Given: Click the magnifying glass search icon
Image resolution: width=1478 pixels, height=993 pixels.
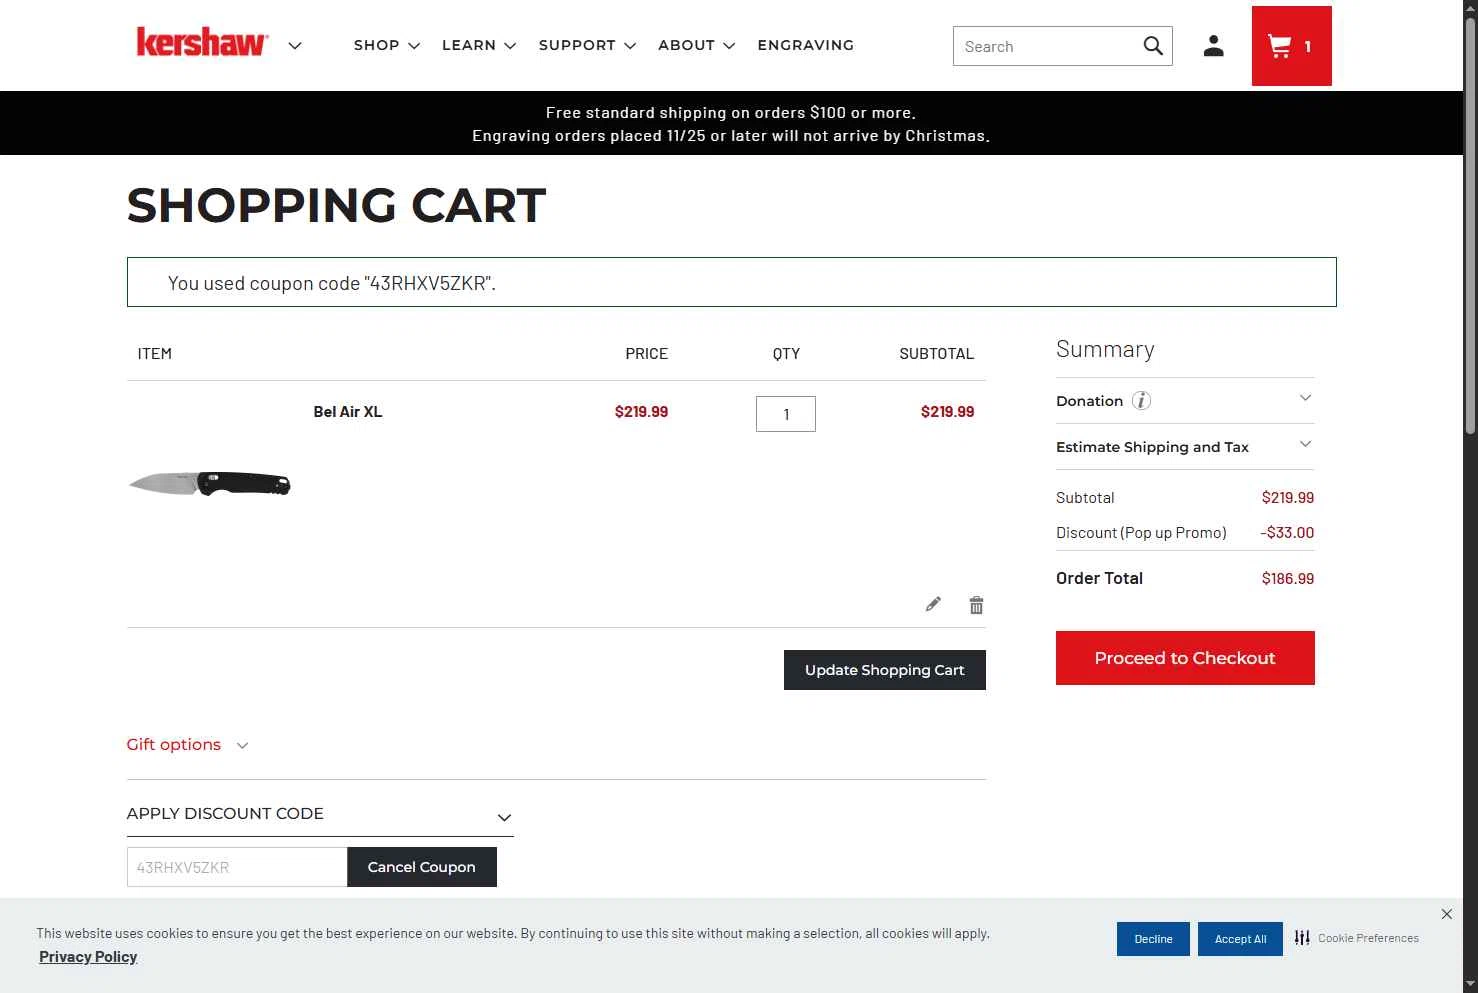Looking at the screenshot, I should (x=1153, y=46).
